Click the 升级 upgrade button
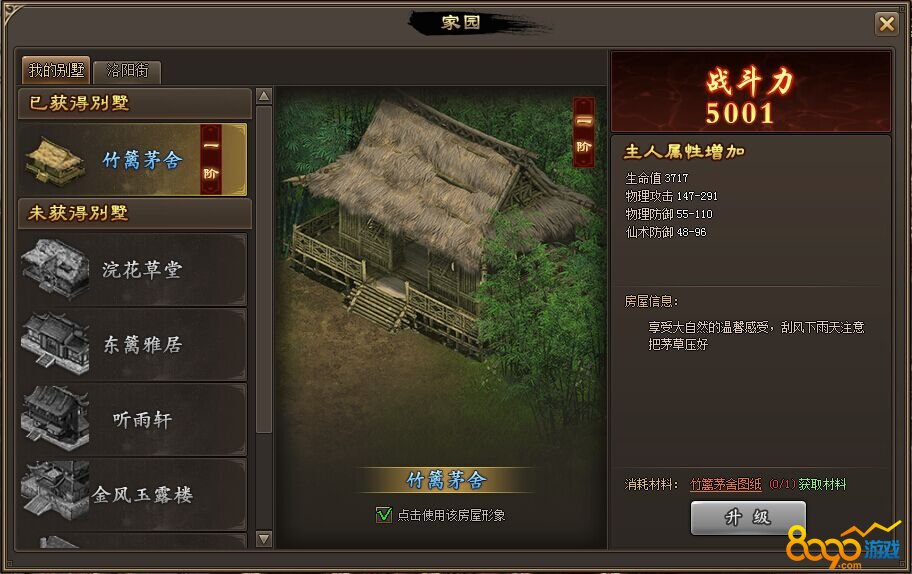The image size is (912, 574). (748, 518)
